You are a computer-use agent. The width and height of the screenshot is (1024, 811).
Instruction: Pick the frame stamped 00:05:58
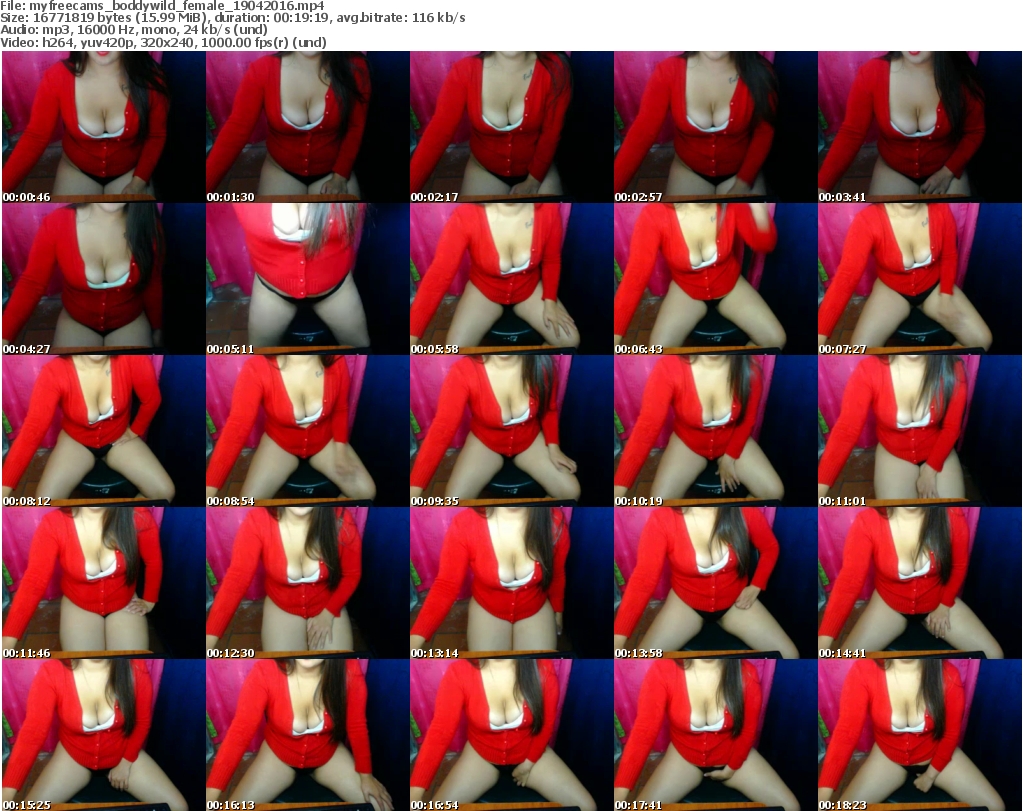tap(511, 279)
